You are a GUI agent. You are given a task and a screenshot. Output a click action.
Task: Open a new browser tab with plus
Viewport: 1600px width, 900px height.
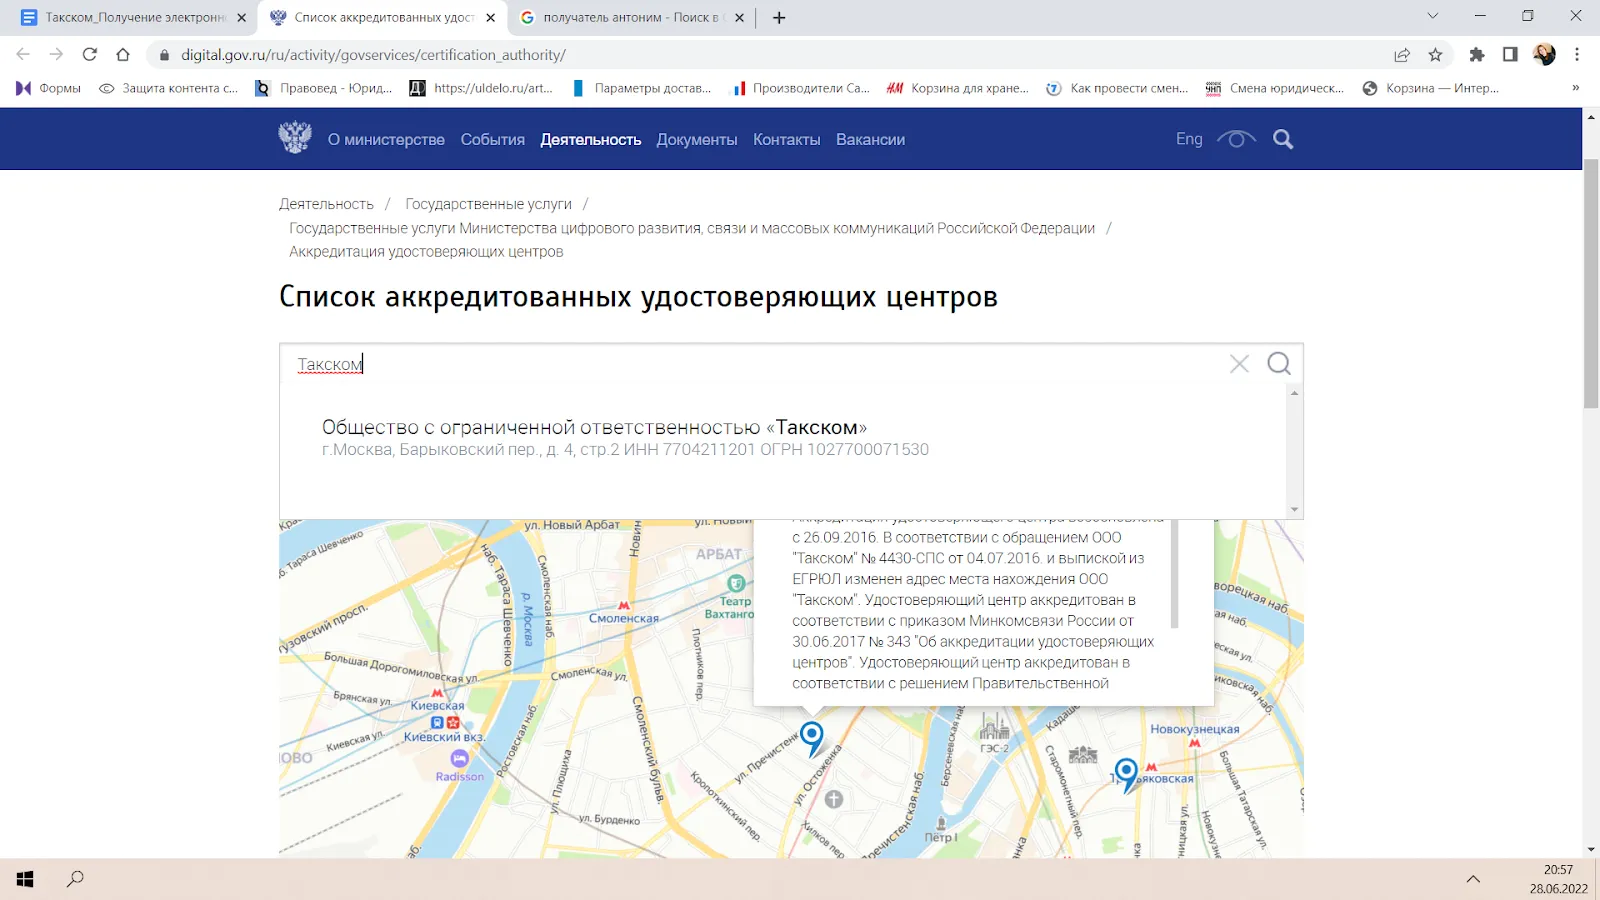point(779,17)
